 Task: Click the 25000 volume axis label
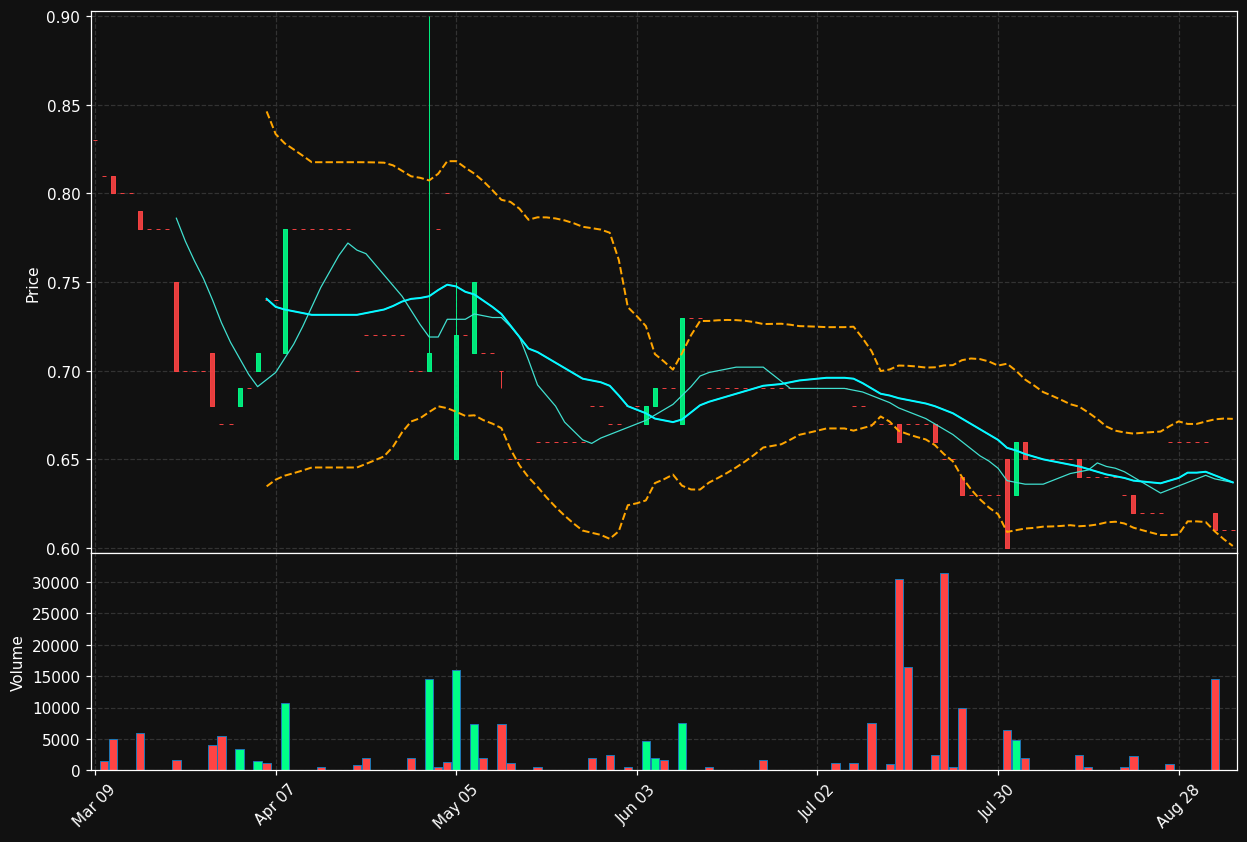[60, 614]
